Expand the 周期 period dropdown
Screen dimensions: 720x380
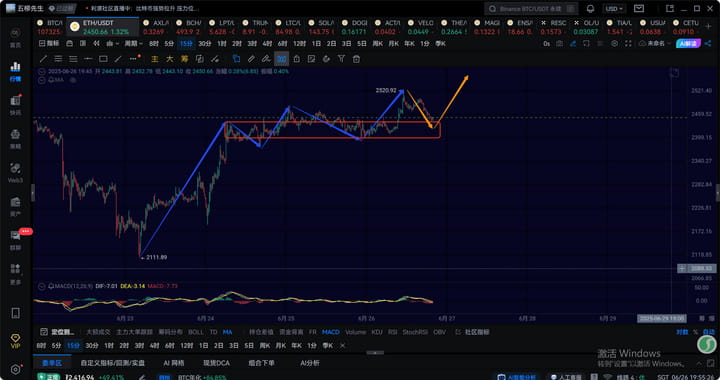click(x=134, y=44)
